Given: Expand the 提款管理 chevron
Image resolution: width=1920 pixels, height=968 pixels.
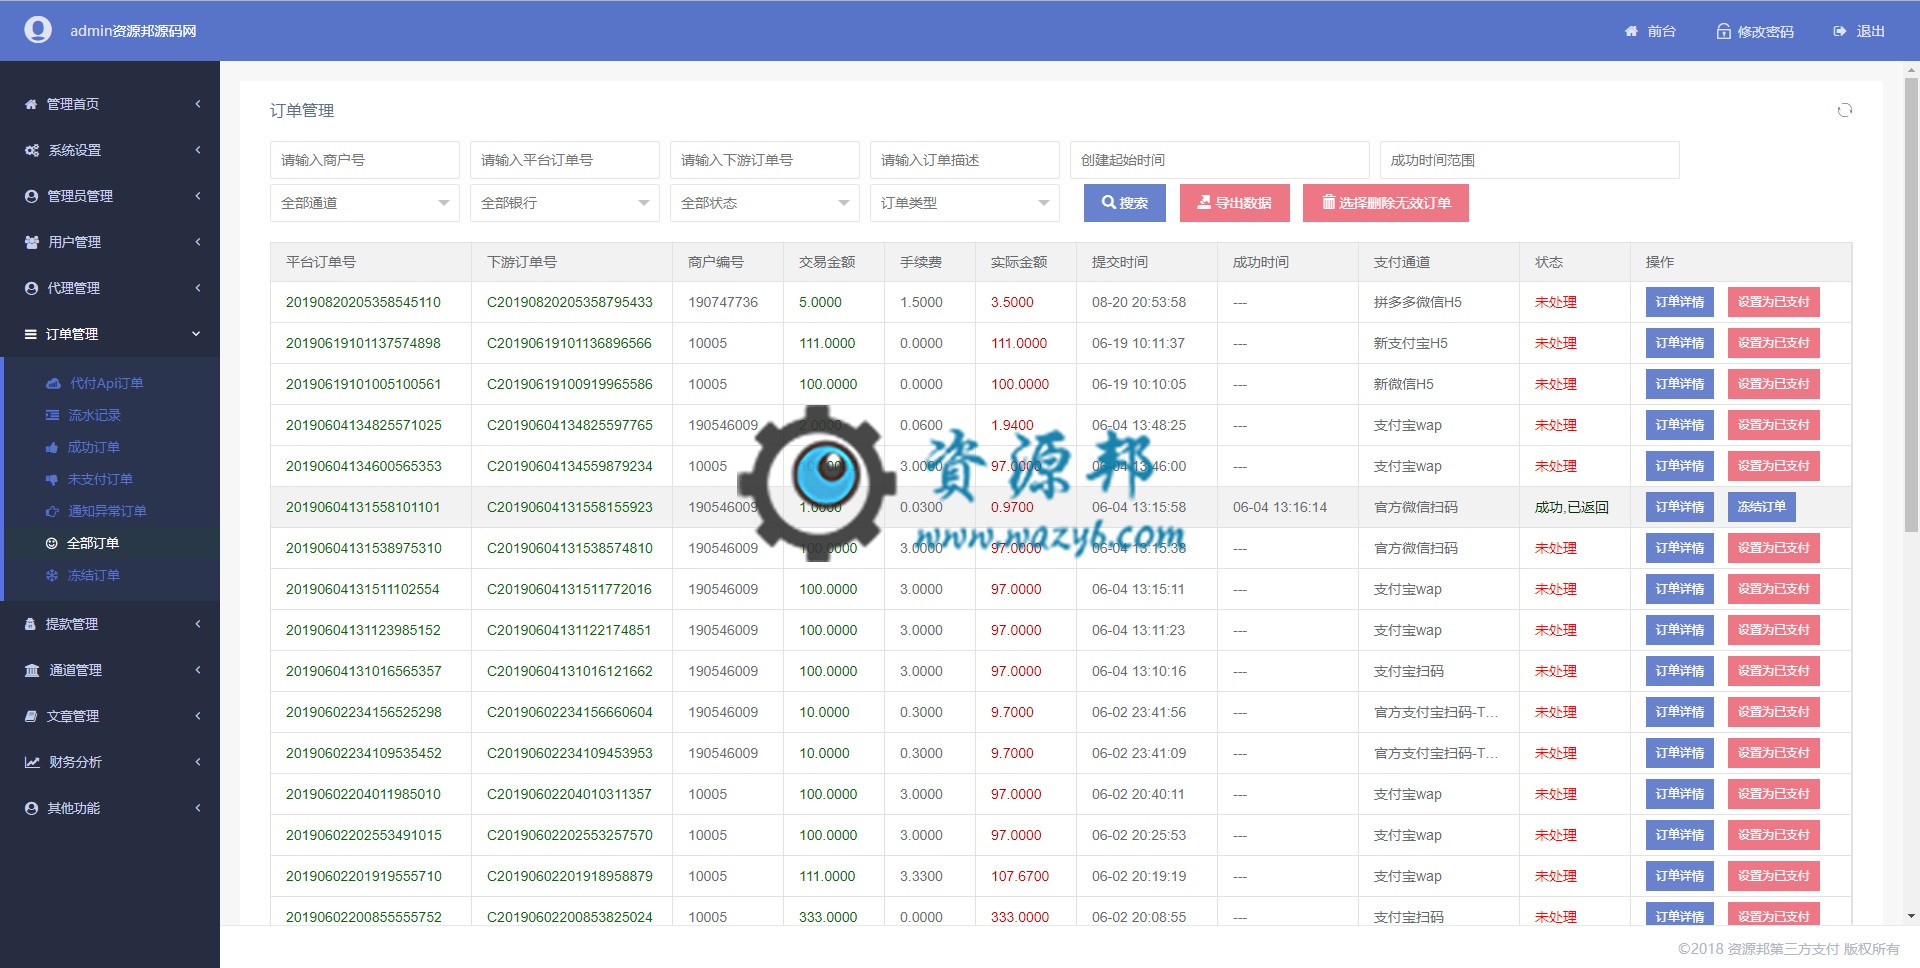Looking at the screenshot, I should click(198, 624).
